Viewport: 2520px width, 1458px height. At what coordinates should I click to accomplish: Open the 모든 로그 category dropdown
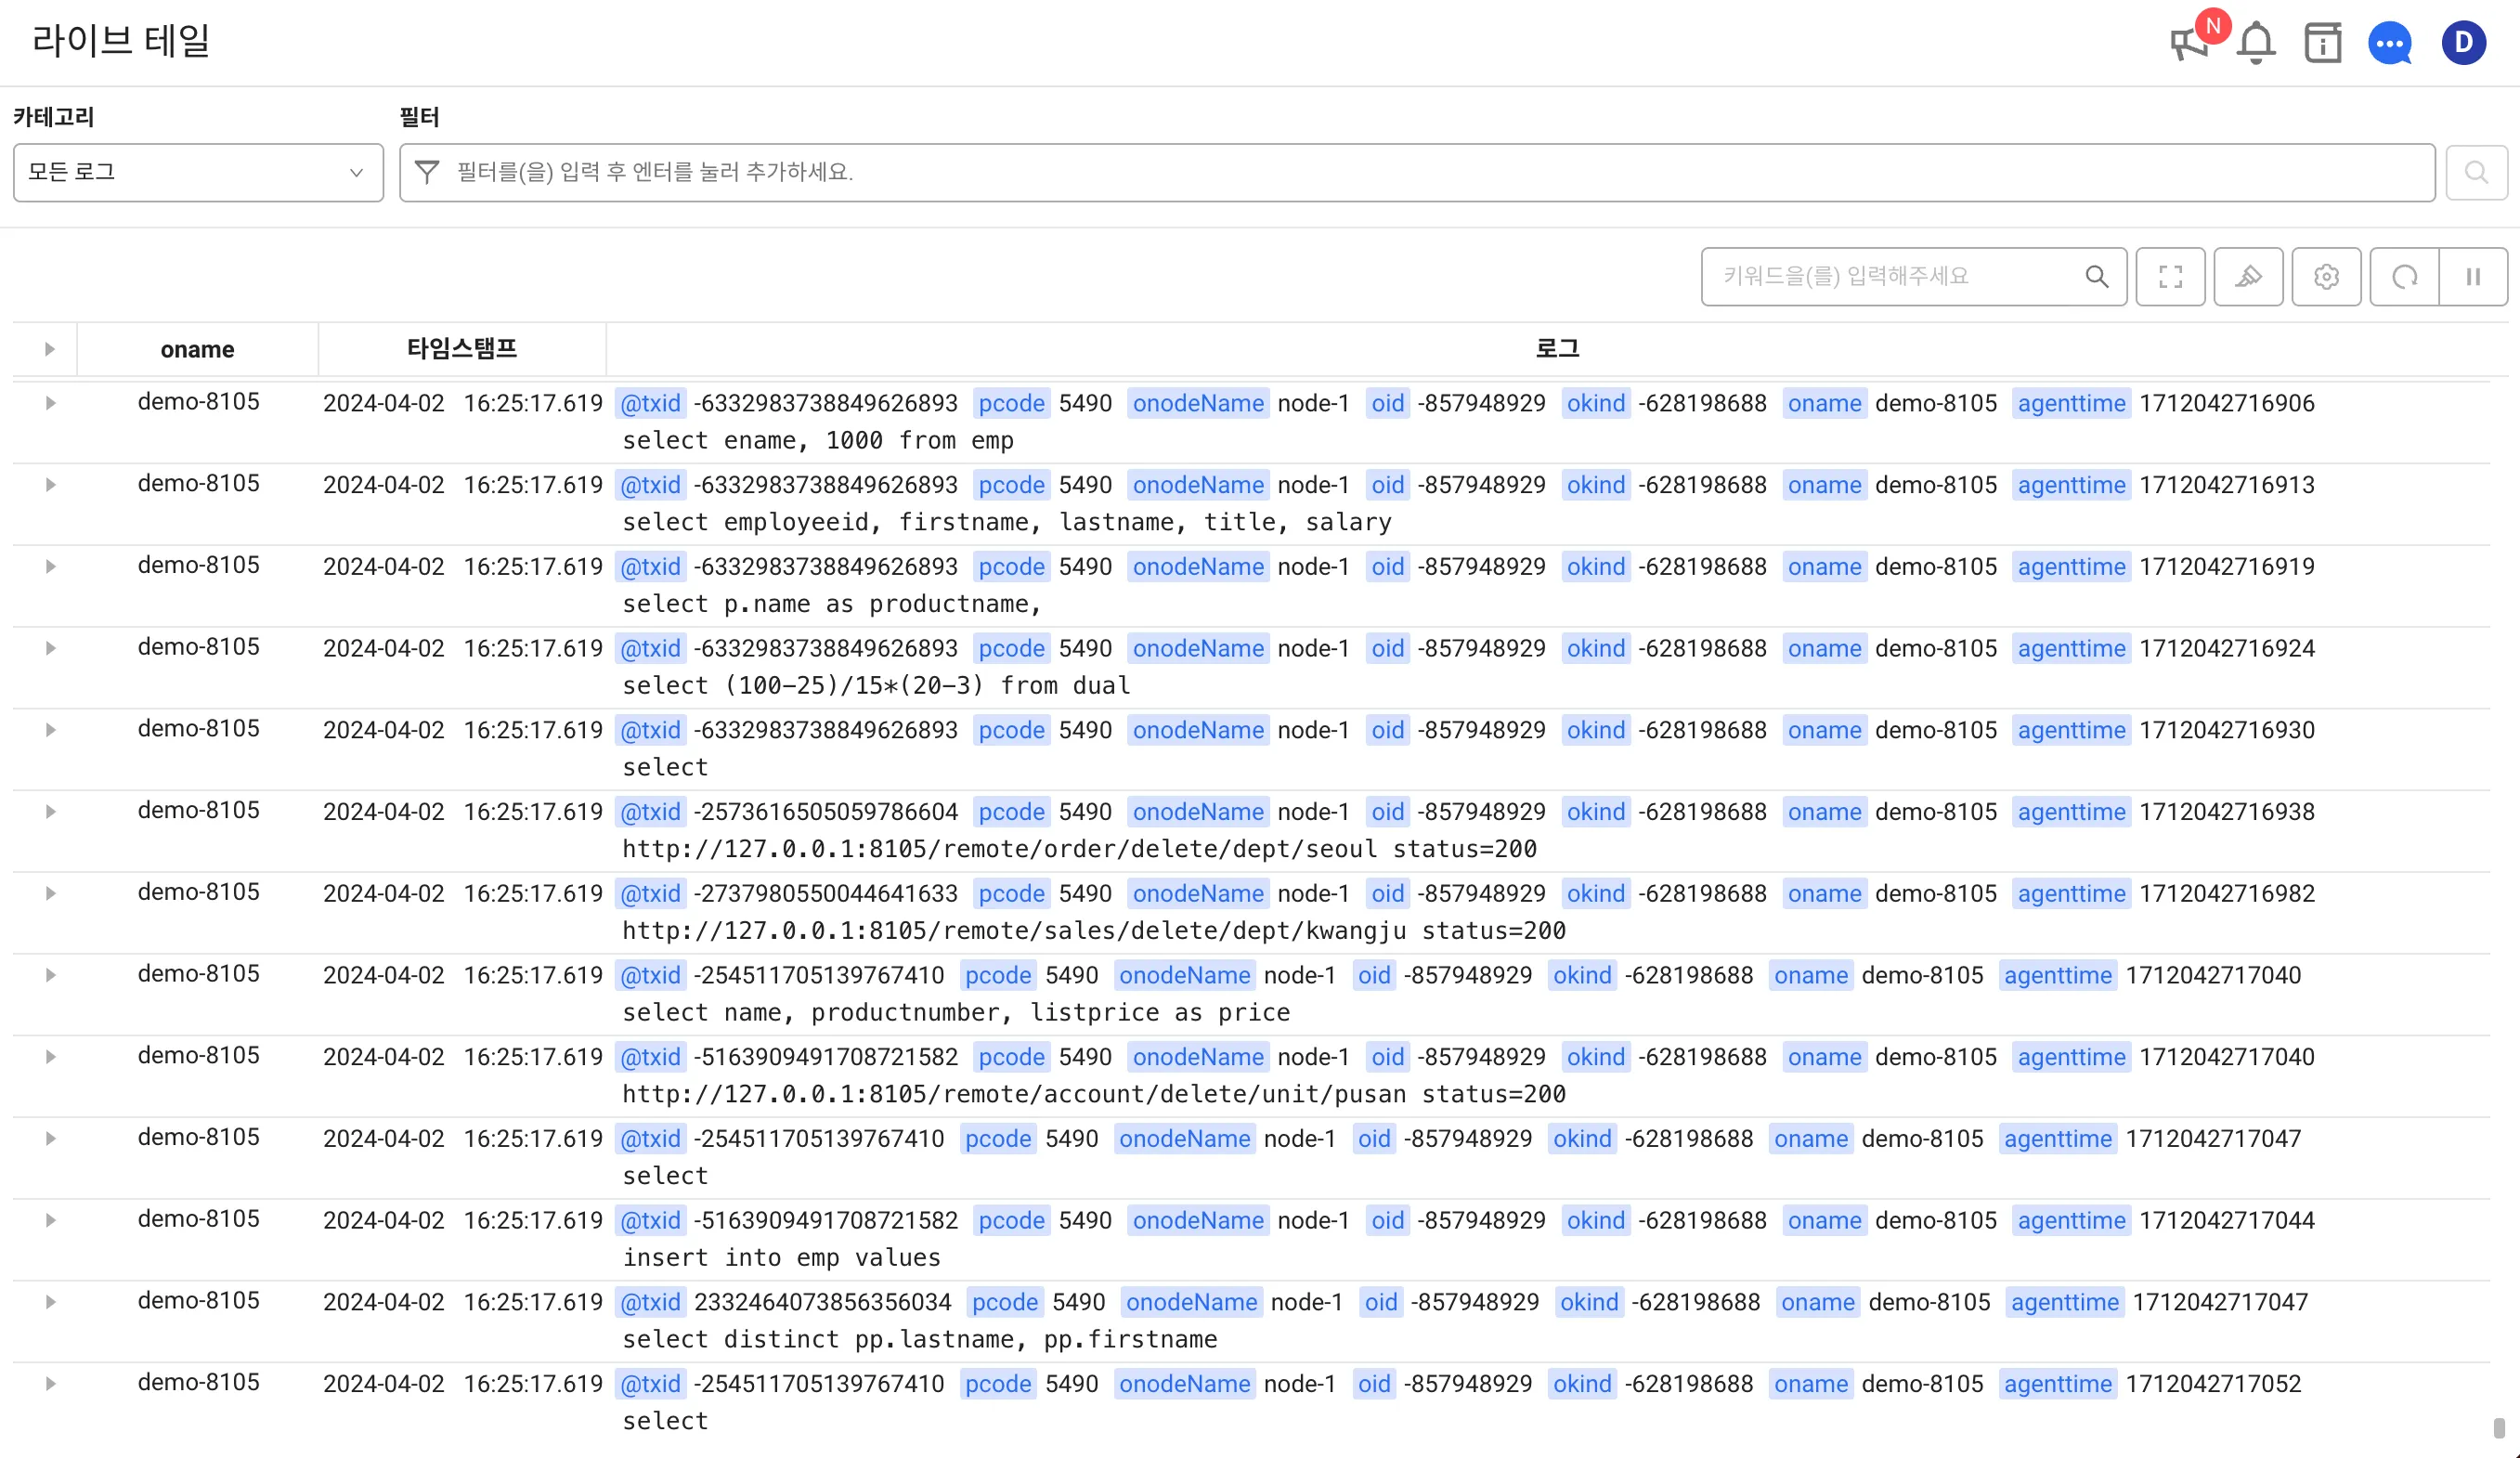click(198, 172)
